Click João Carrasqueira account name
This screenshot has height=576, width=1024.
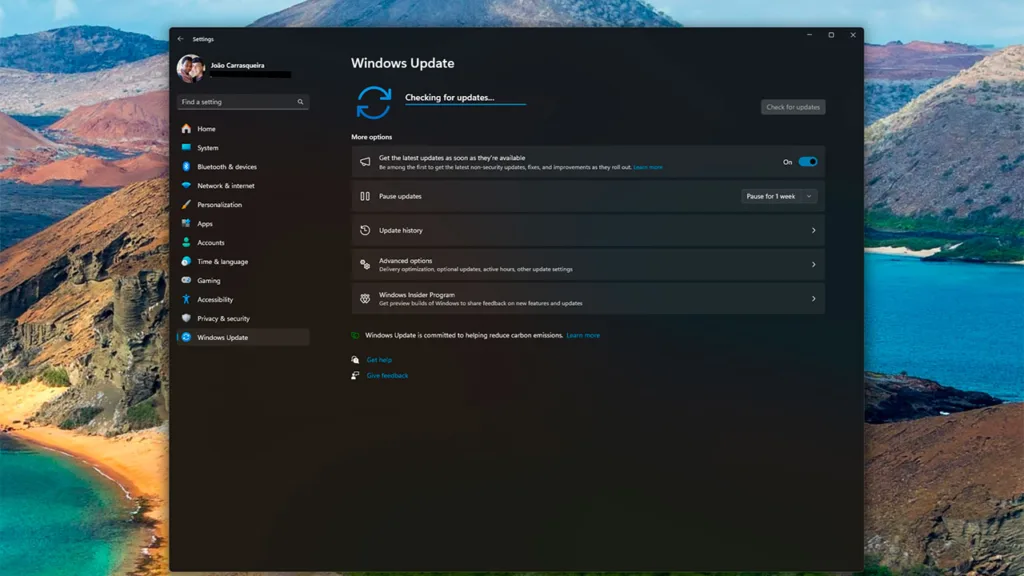[237, 65]
